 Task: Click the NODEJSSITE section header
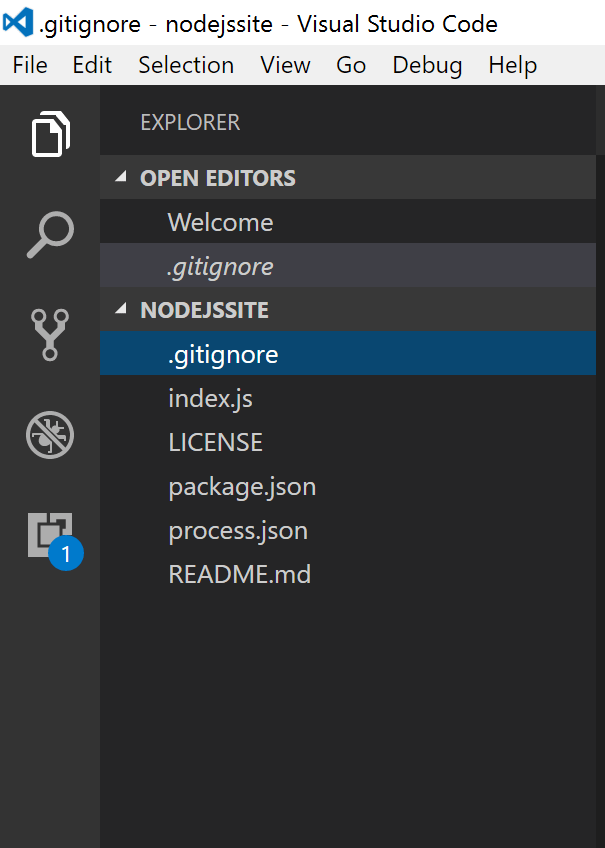(348, 309)
